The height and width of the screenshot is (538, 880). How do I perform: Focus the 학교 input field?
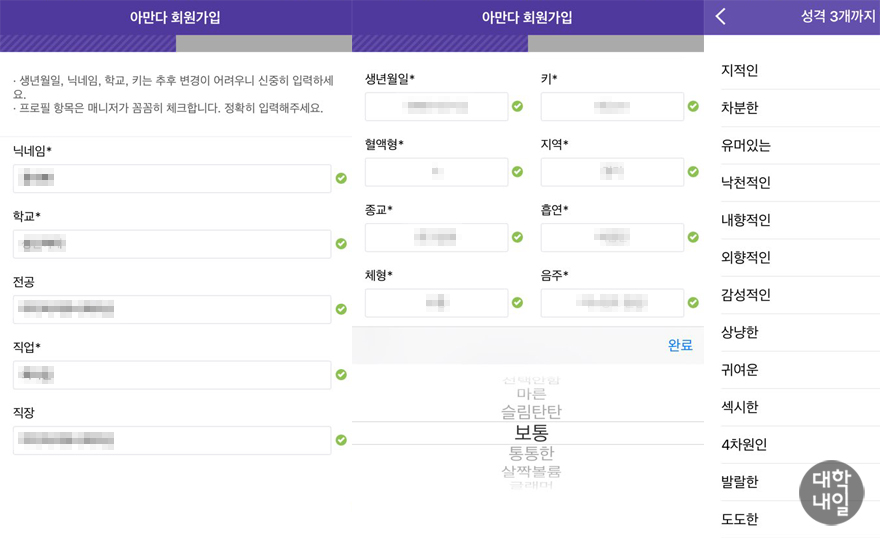[172, 244]
